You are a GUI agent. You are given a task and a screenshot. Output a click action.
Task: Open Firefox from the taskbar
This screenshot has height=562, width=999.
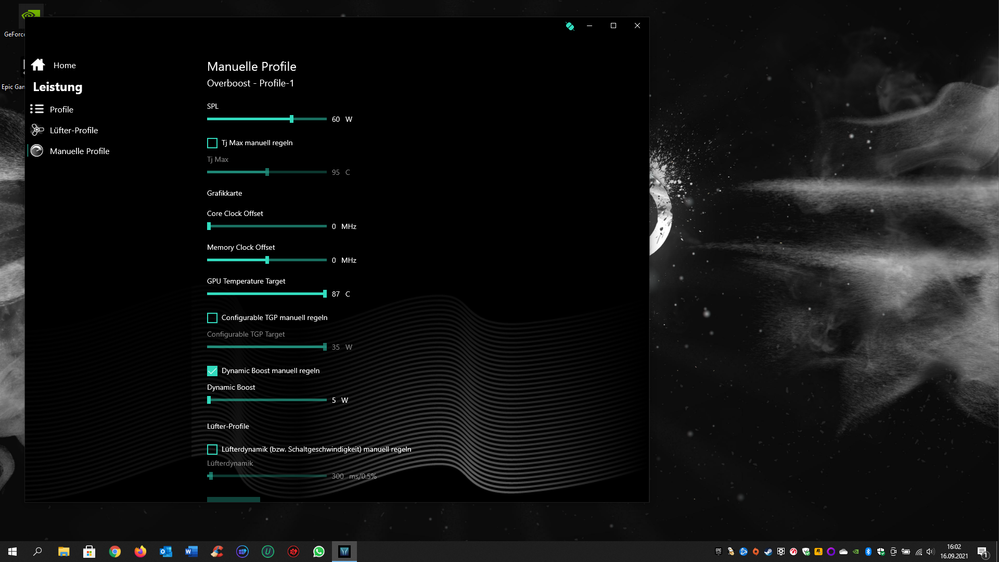[x=140, y=551]
